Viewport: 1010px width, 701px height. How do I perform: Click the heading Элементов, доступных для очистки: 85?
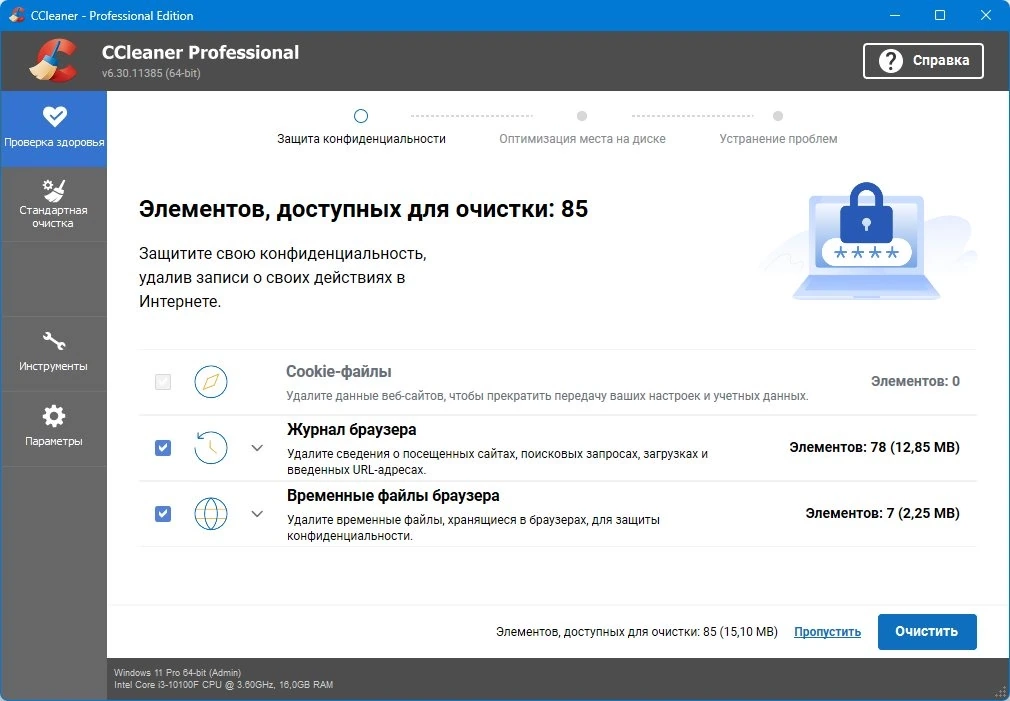[x=363, y=209]
